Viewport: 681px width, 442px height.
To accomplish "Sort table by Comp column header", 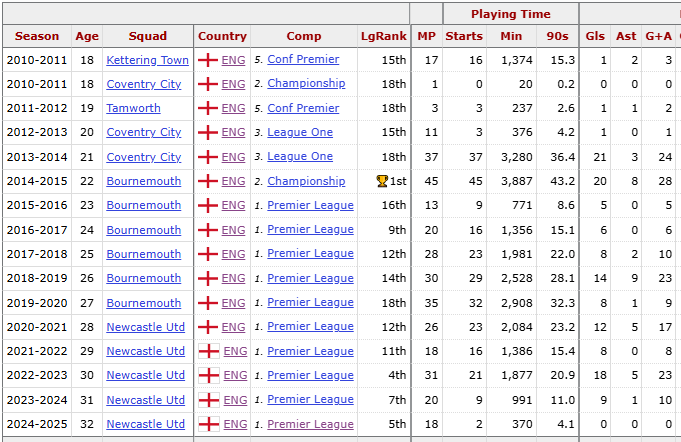I will [x=304, y=36].
